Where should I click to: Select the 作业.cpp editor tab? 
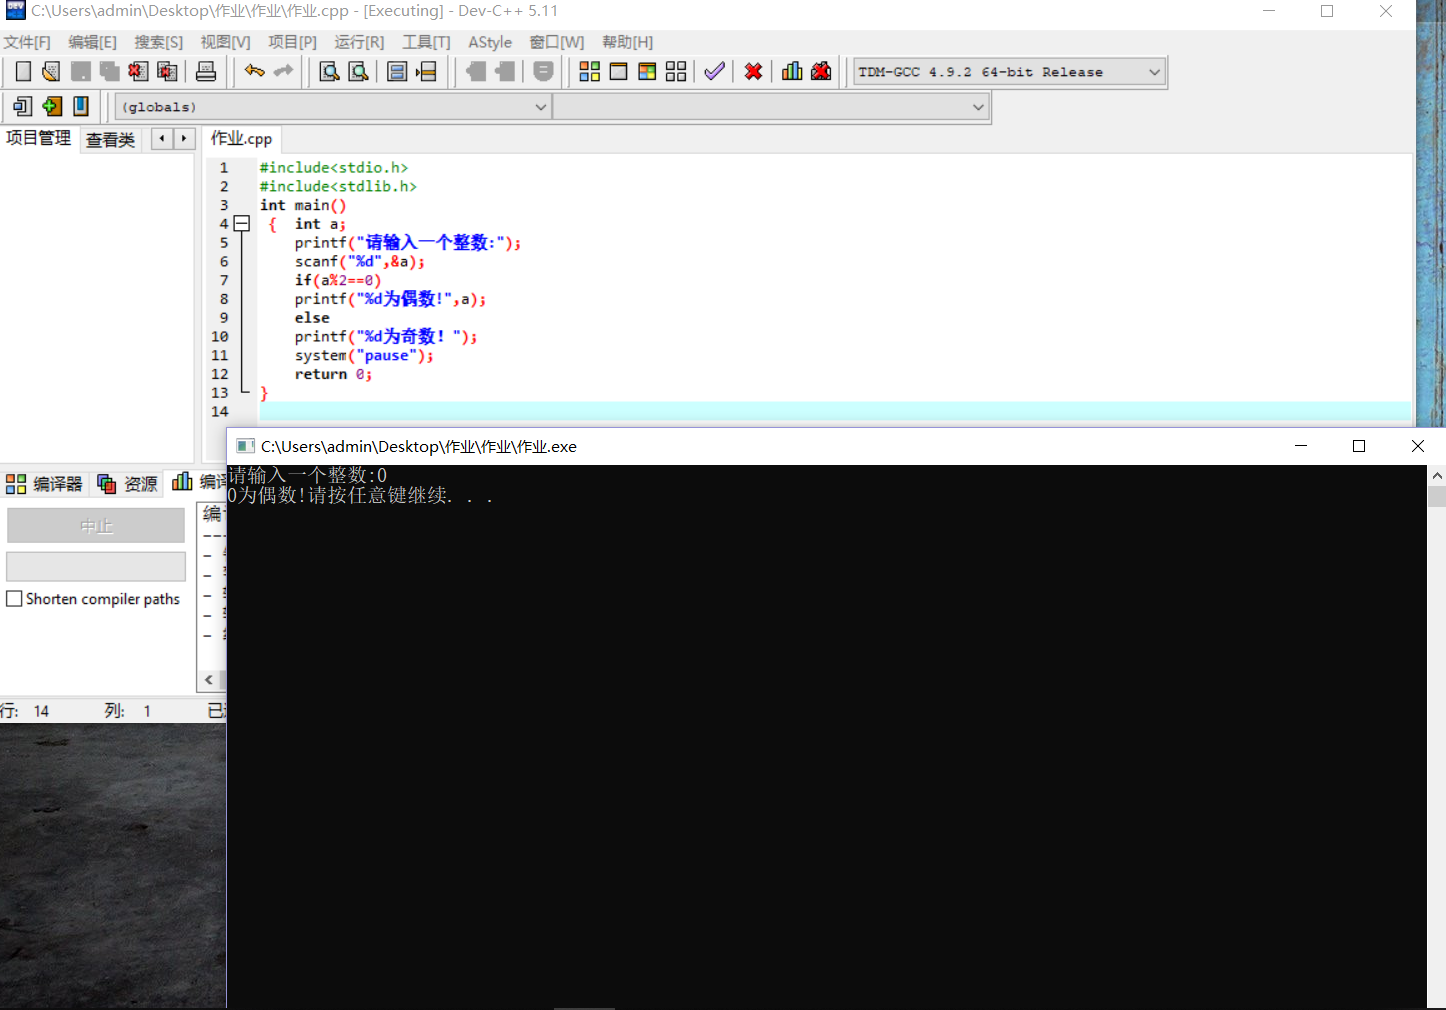coord(241,139)
